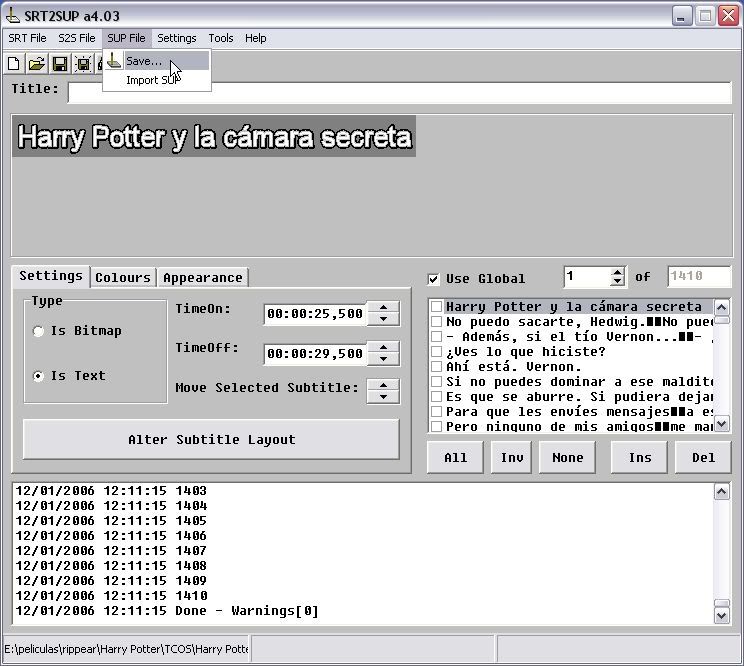Viewport: 744px width, 666px height.
Task: Click the Move Selected Subtitle spinner
Action: pyautogui.click(x=383, y=390)
